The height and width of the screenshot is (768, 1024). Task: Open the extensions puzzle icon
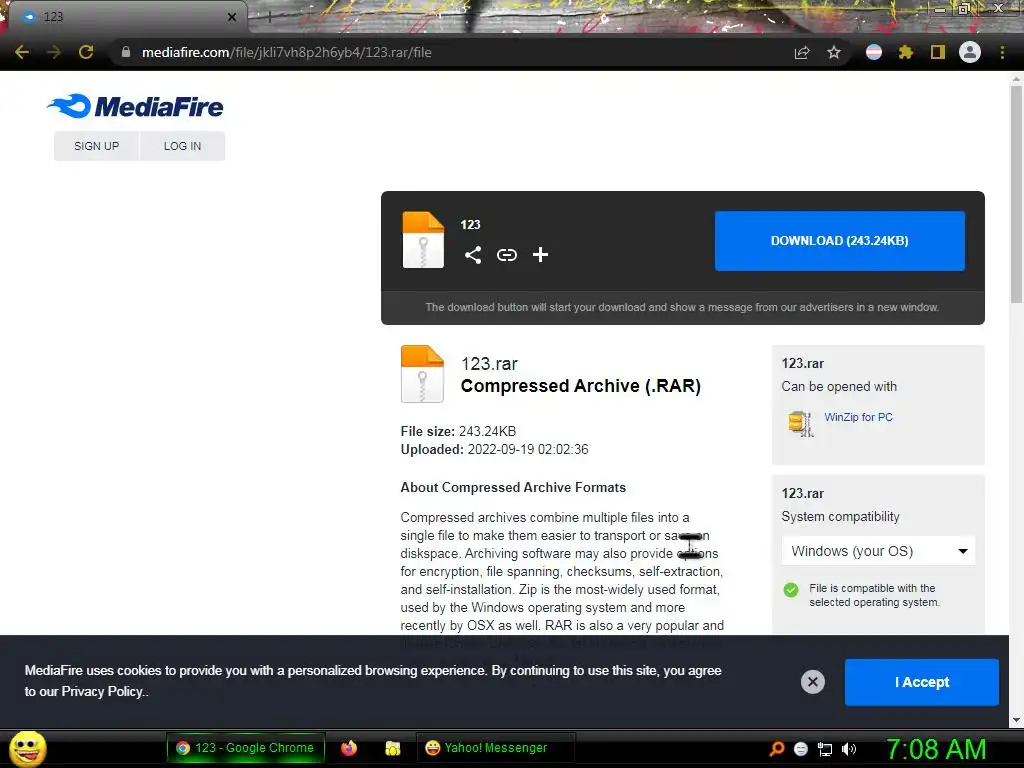coord(906,52)
